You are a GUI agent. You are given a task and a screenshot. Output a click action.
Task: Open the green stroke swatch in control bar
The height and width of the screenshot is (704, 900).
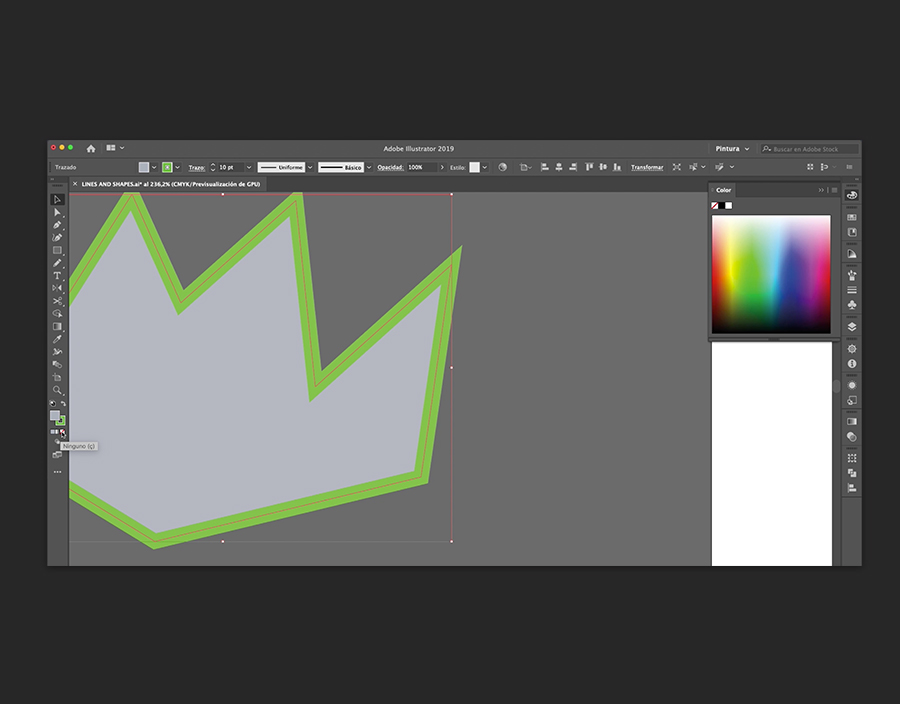[167, 167]
